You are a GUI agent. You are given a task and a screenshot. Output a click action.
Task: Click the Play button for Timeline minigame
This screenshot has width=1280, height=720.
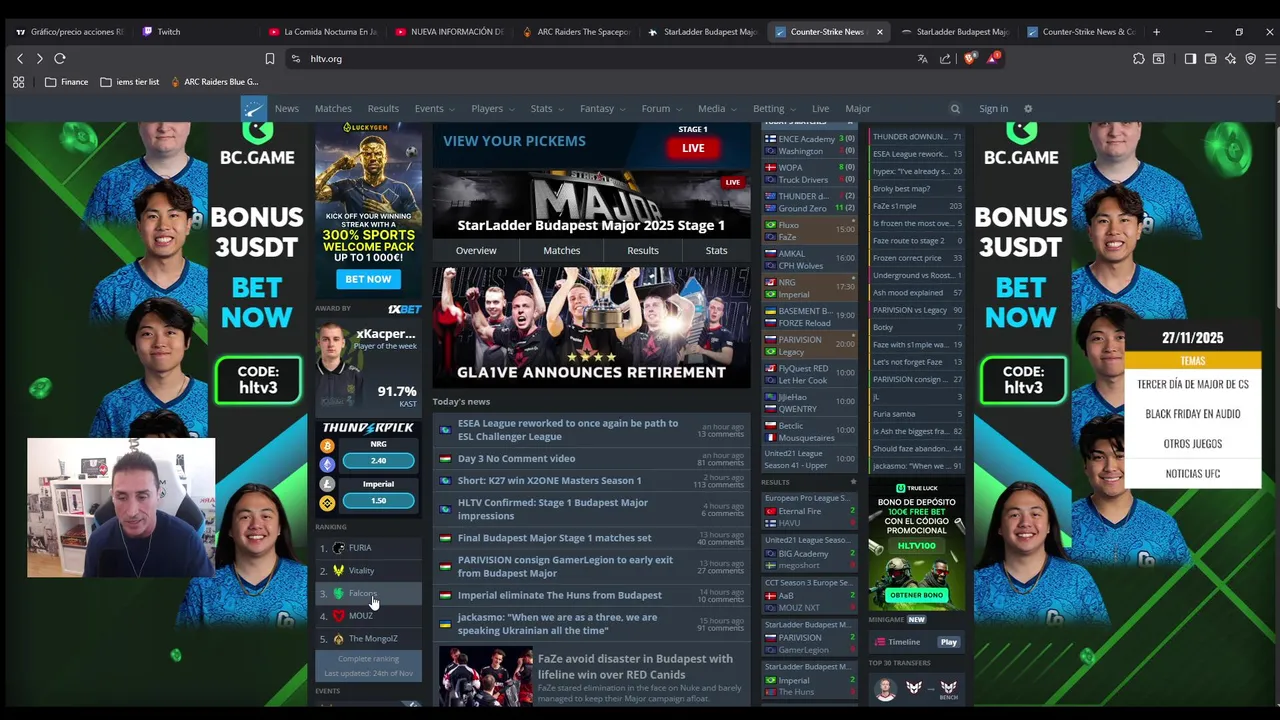pyautogui.click(x=949, y=642)
